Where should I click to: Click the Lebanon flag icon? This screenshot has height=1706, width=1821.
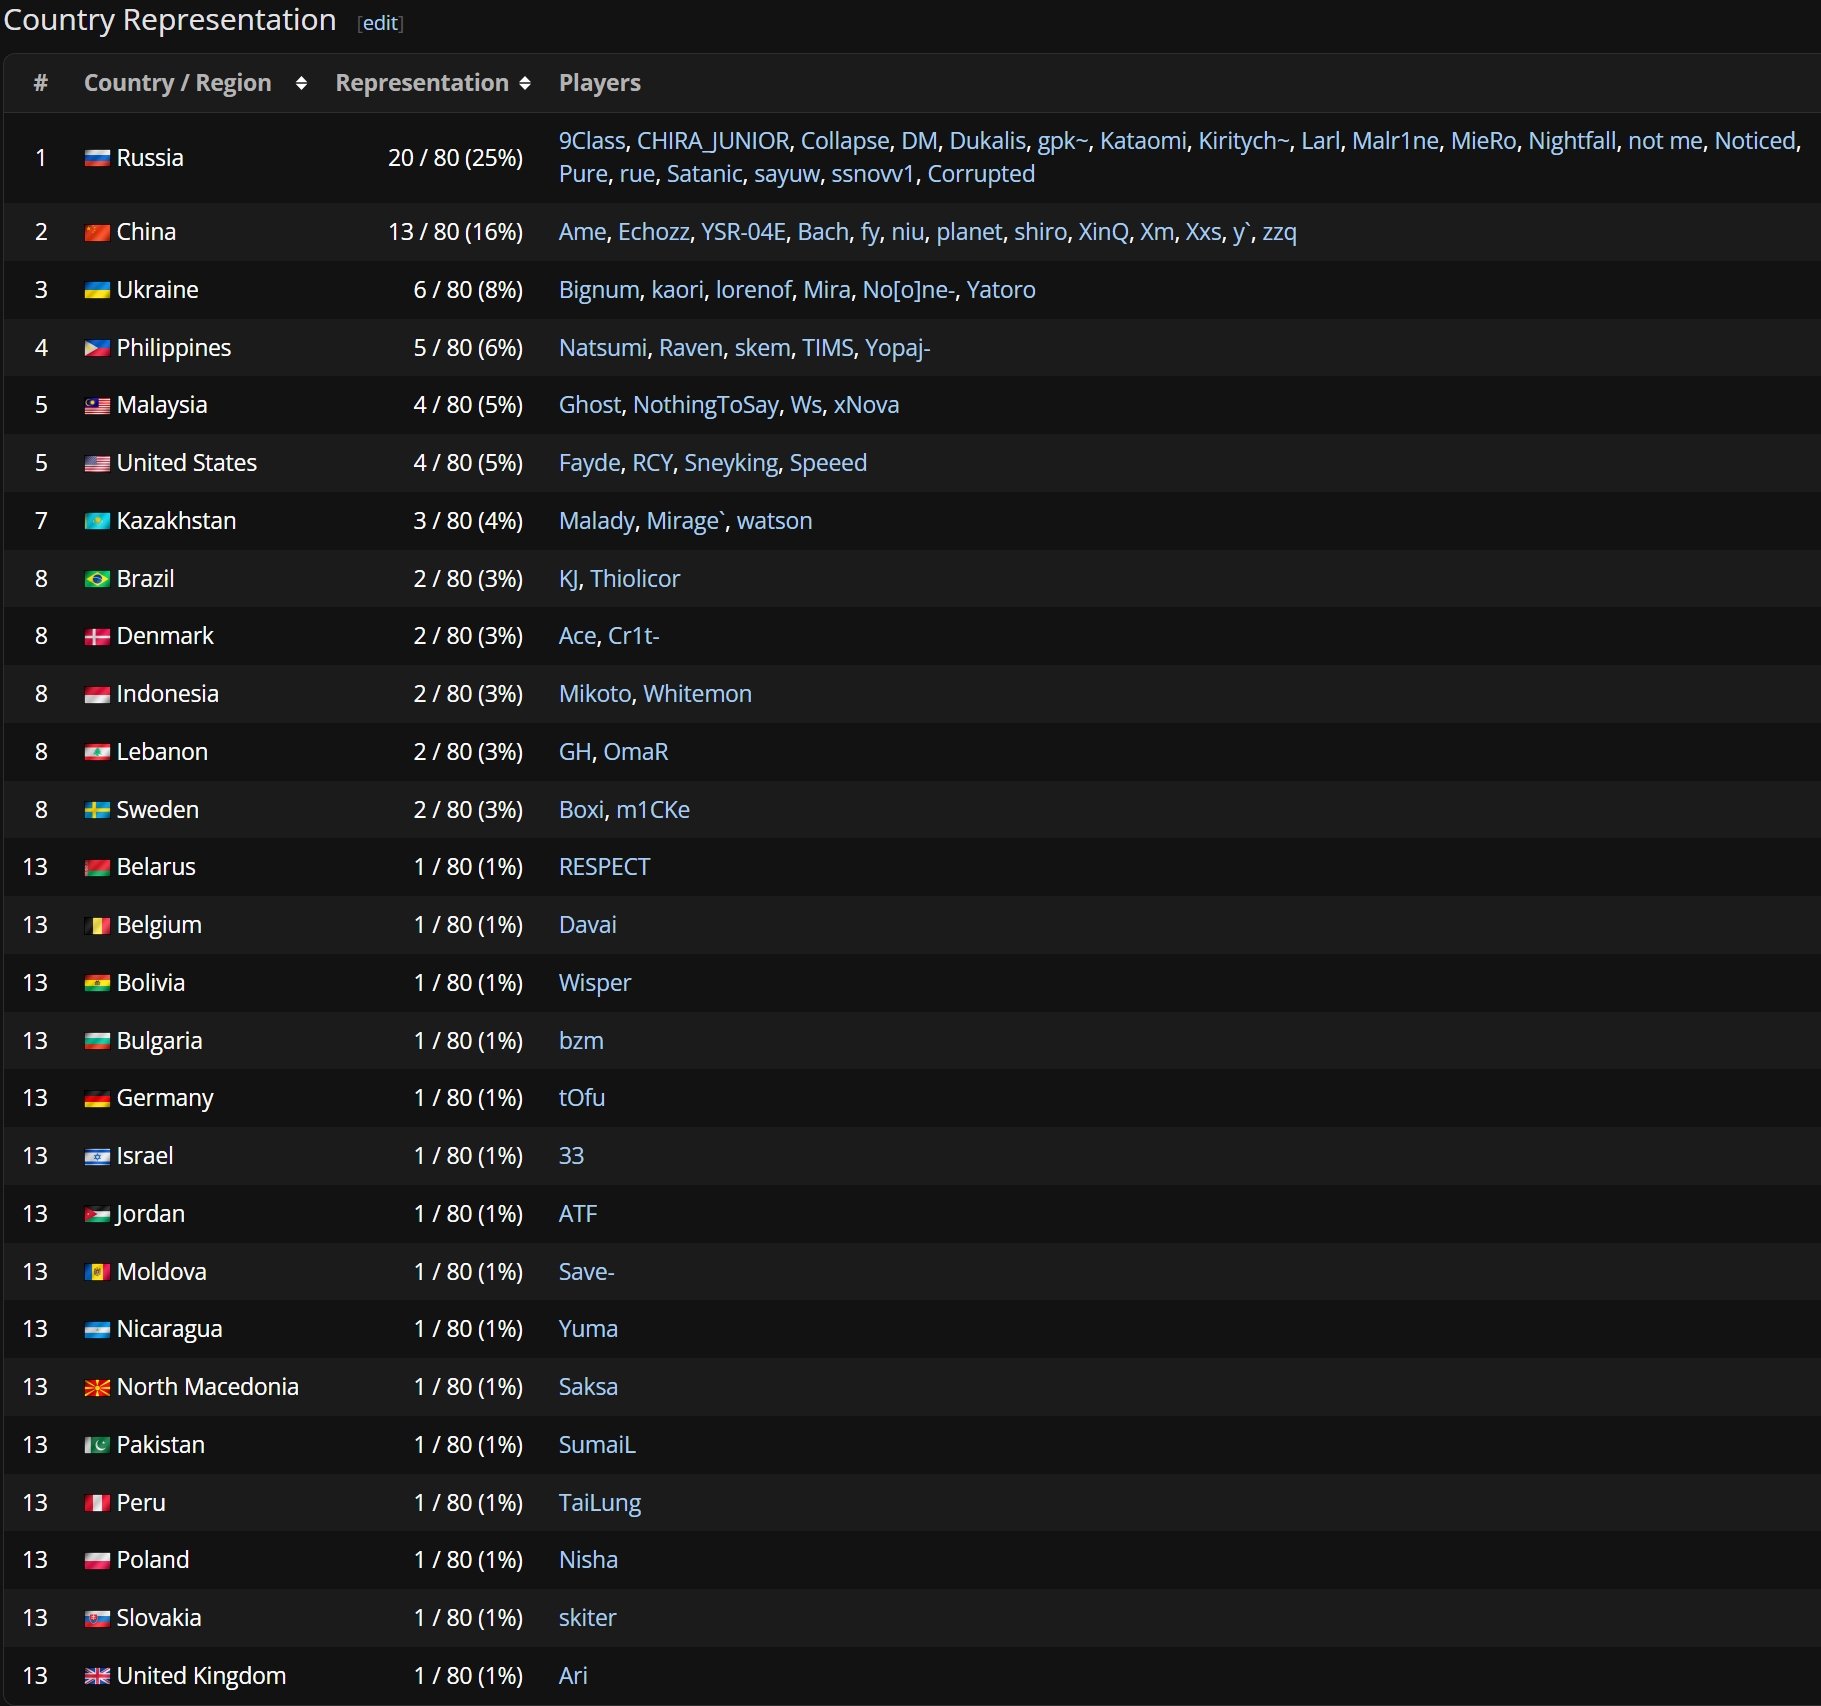[97, 752]
